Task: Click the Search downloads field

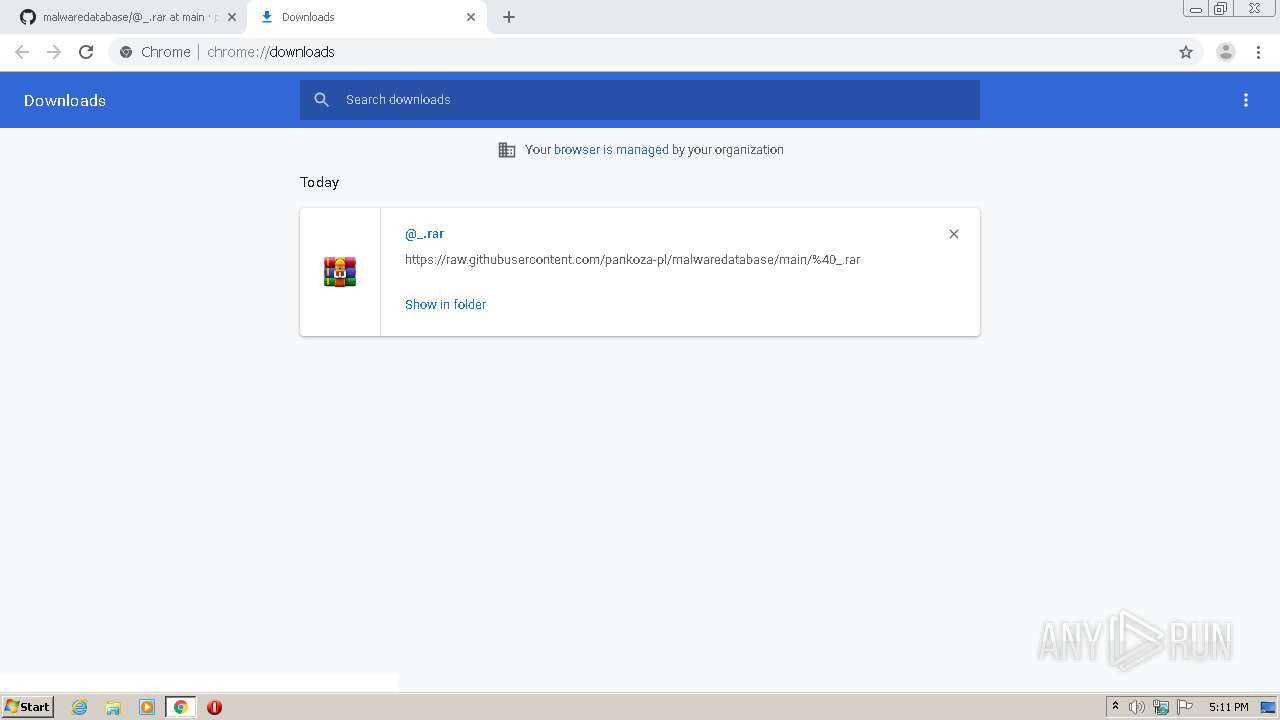Action: point(640,100)
